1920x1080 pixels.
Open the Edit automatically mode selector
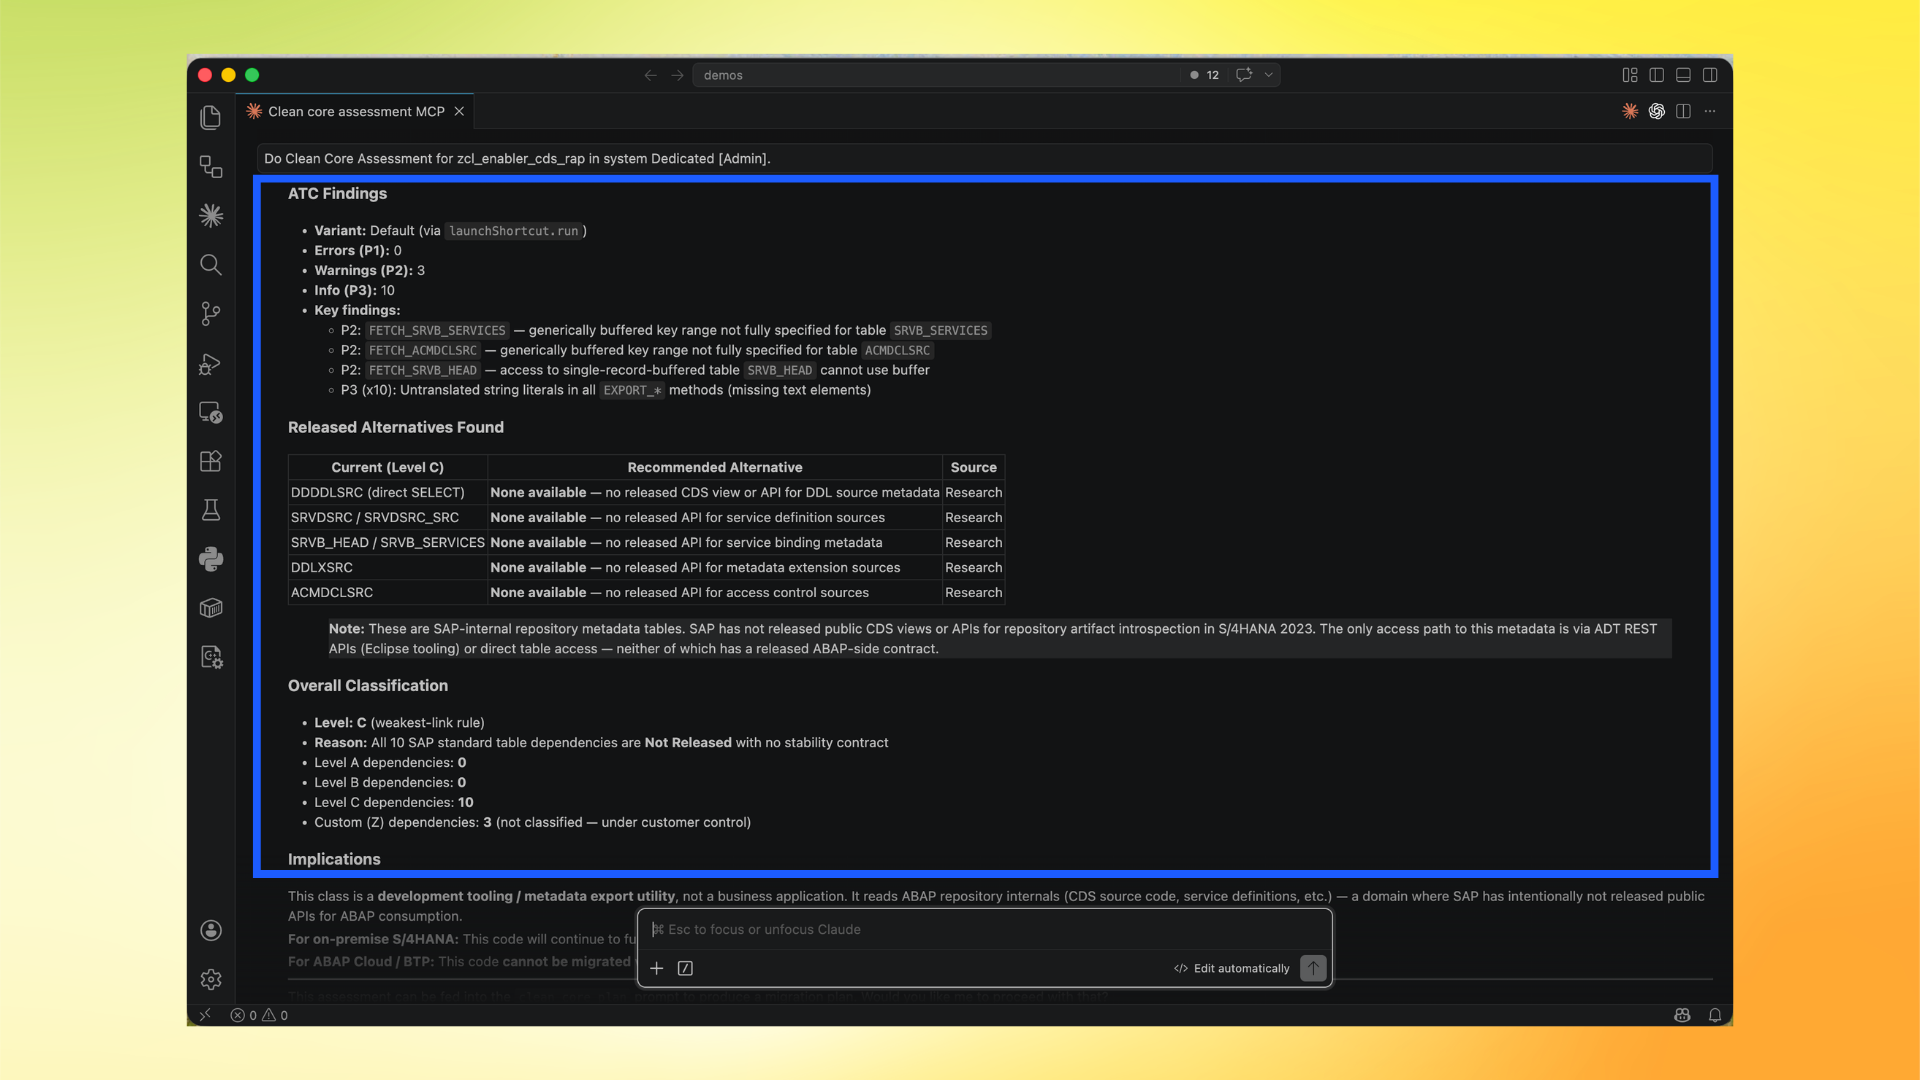1232,968
